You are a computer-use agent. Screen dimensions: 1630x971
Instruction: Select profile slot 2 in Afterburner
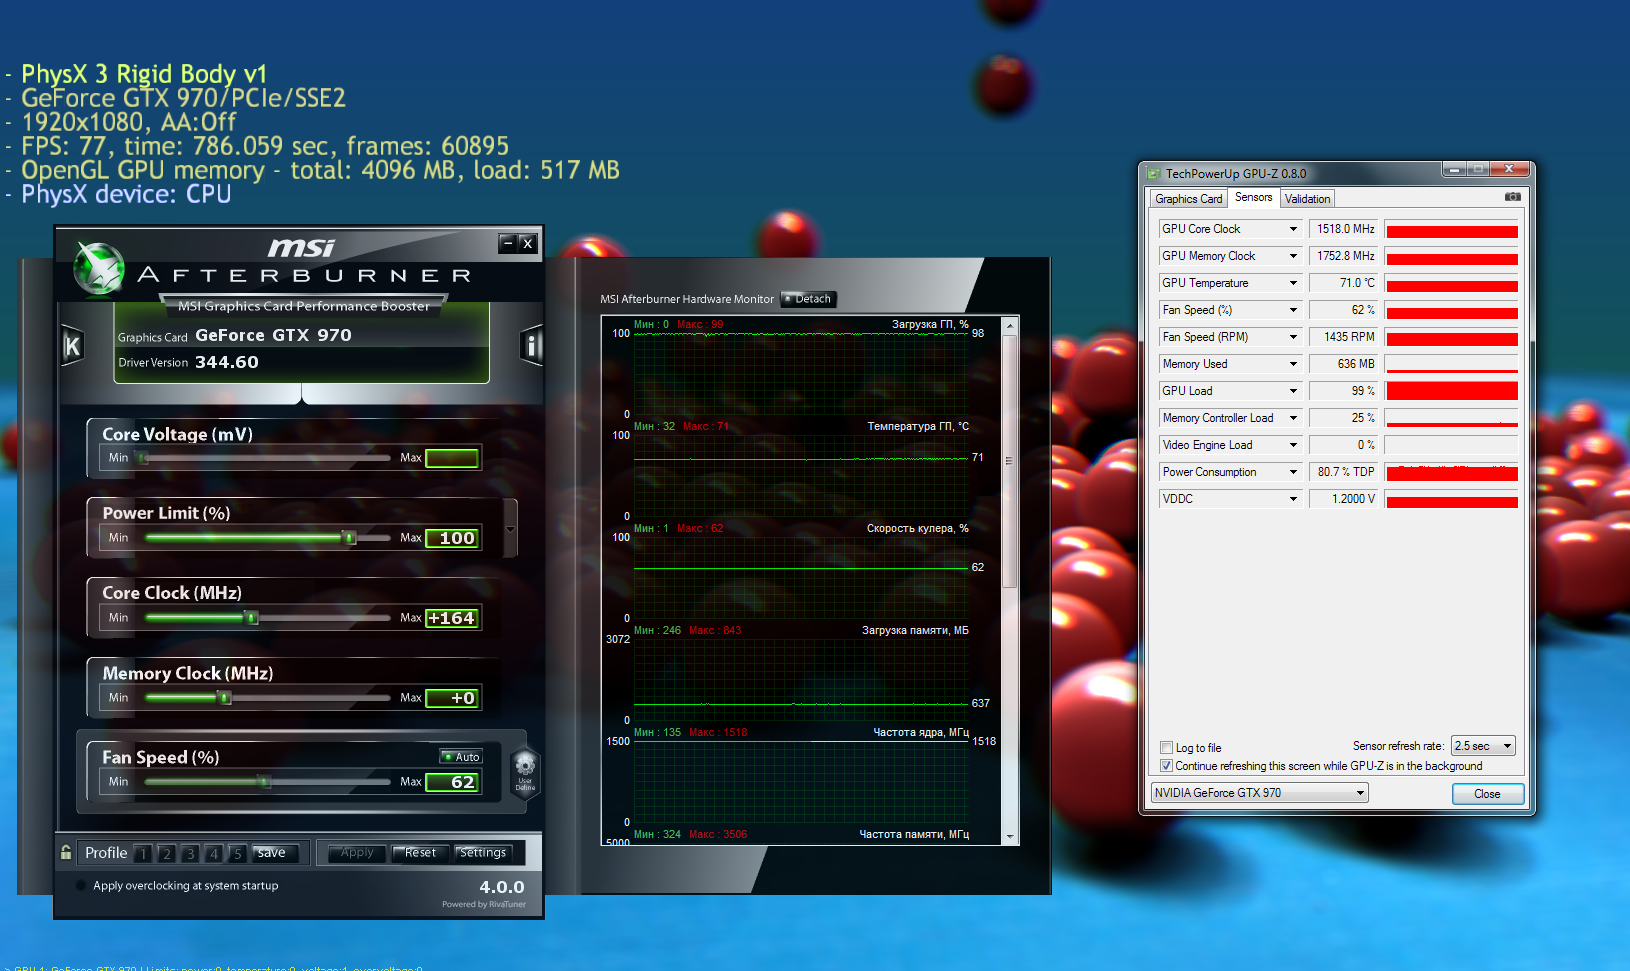(x=167, y=853)
